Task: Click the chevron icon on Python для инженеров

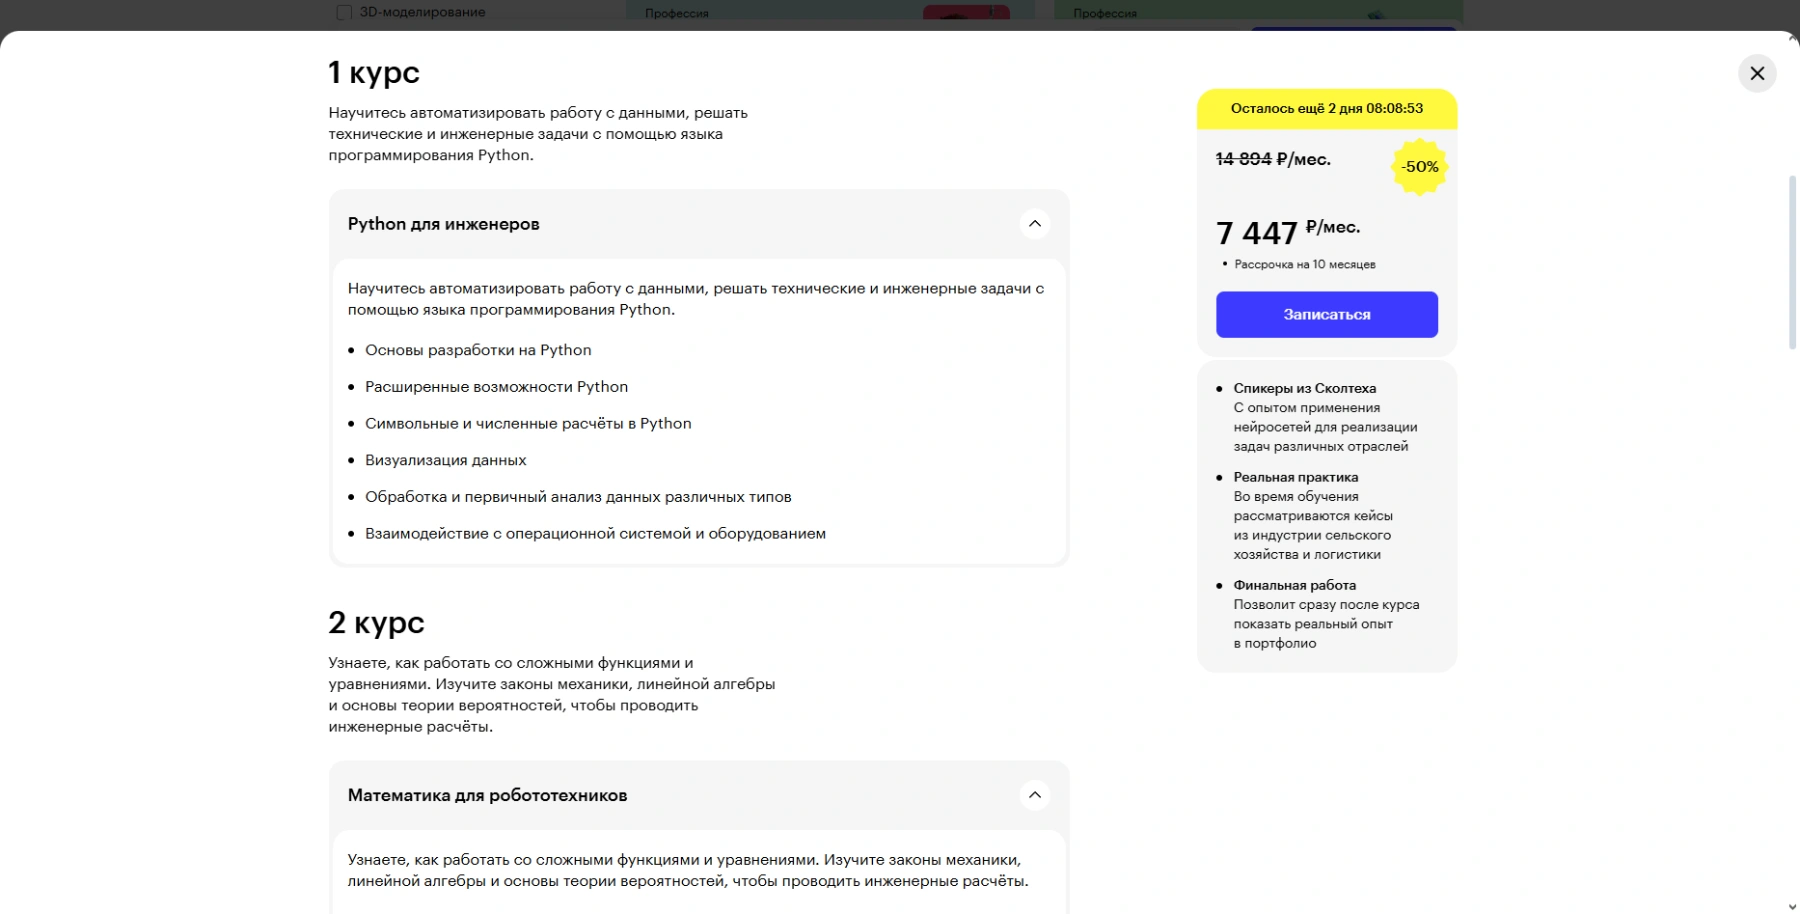Action: tap(1036, 223)
